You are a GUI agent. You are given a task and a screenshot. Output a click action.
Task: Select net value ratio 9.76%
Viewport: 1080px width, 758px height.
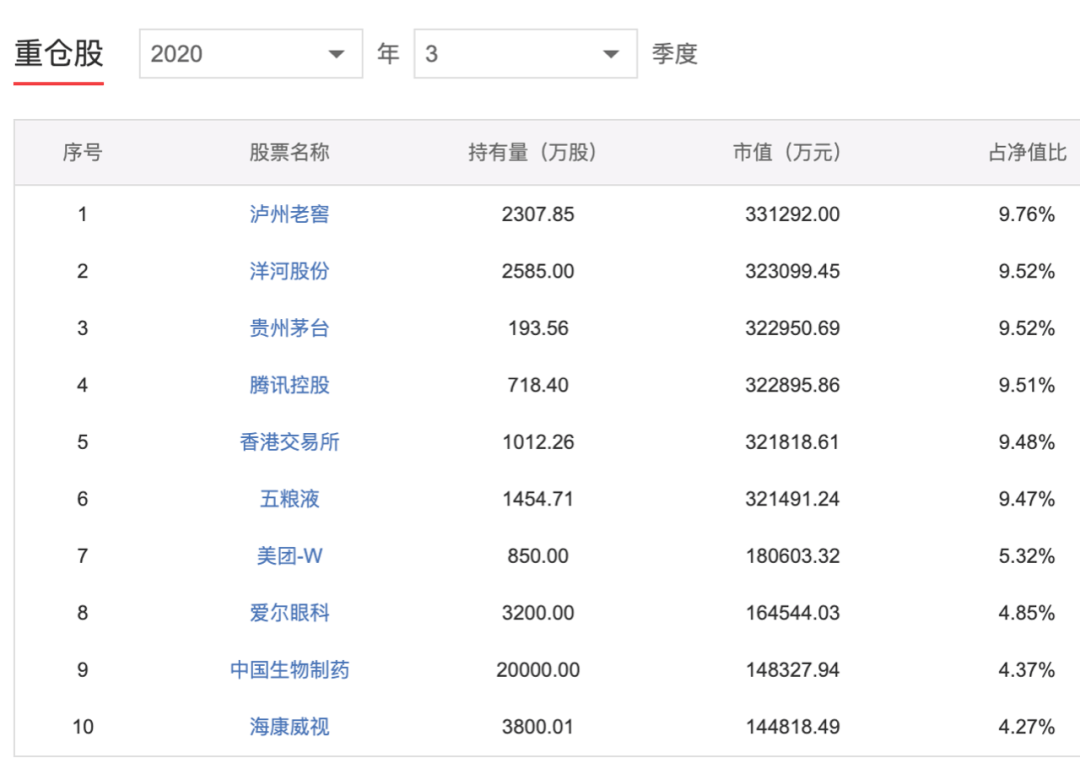pos(1027,214)
